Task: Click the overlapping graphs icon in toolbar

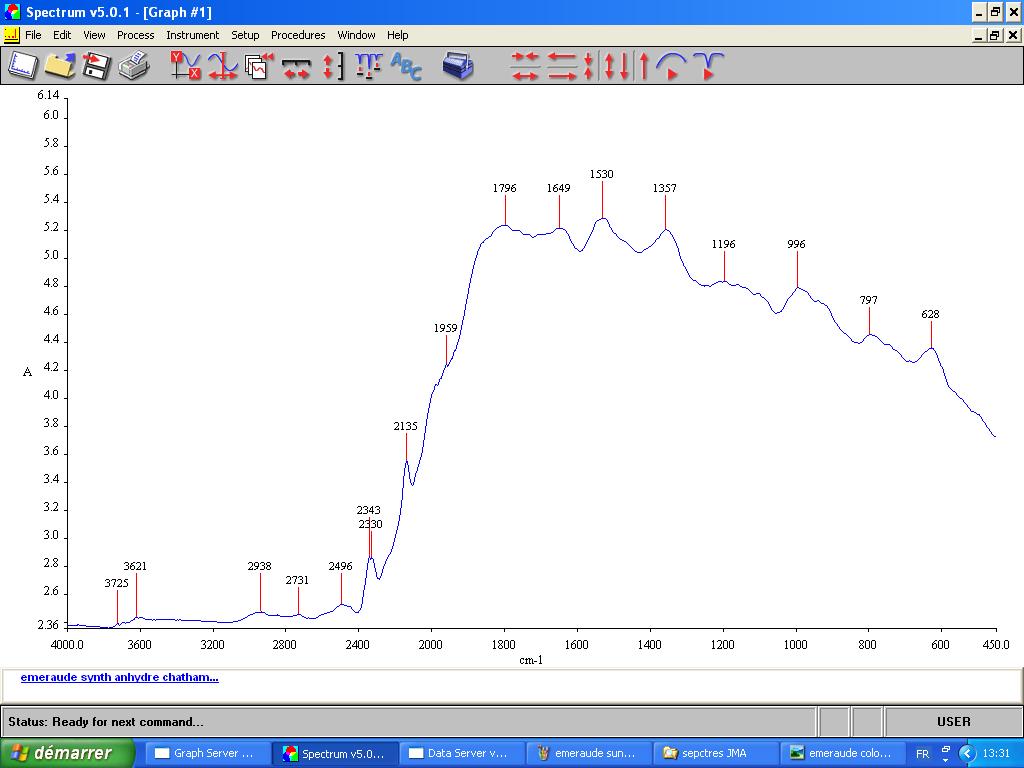Action: click(259, 66)
